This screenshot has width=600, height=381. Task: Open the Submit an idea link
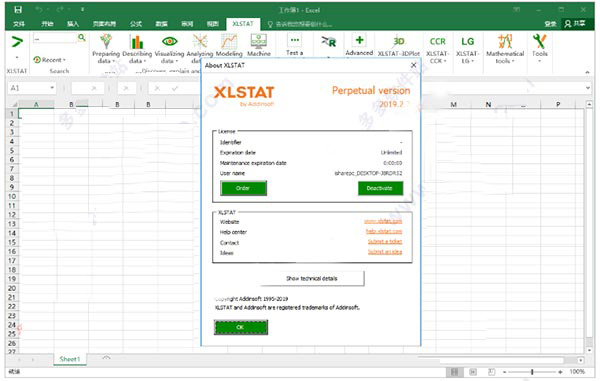[x=385, y=252]
